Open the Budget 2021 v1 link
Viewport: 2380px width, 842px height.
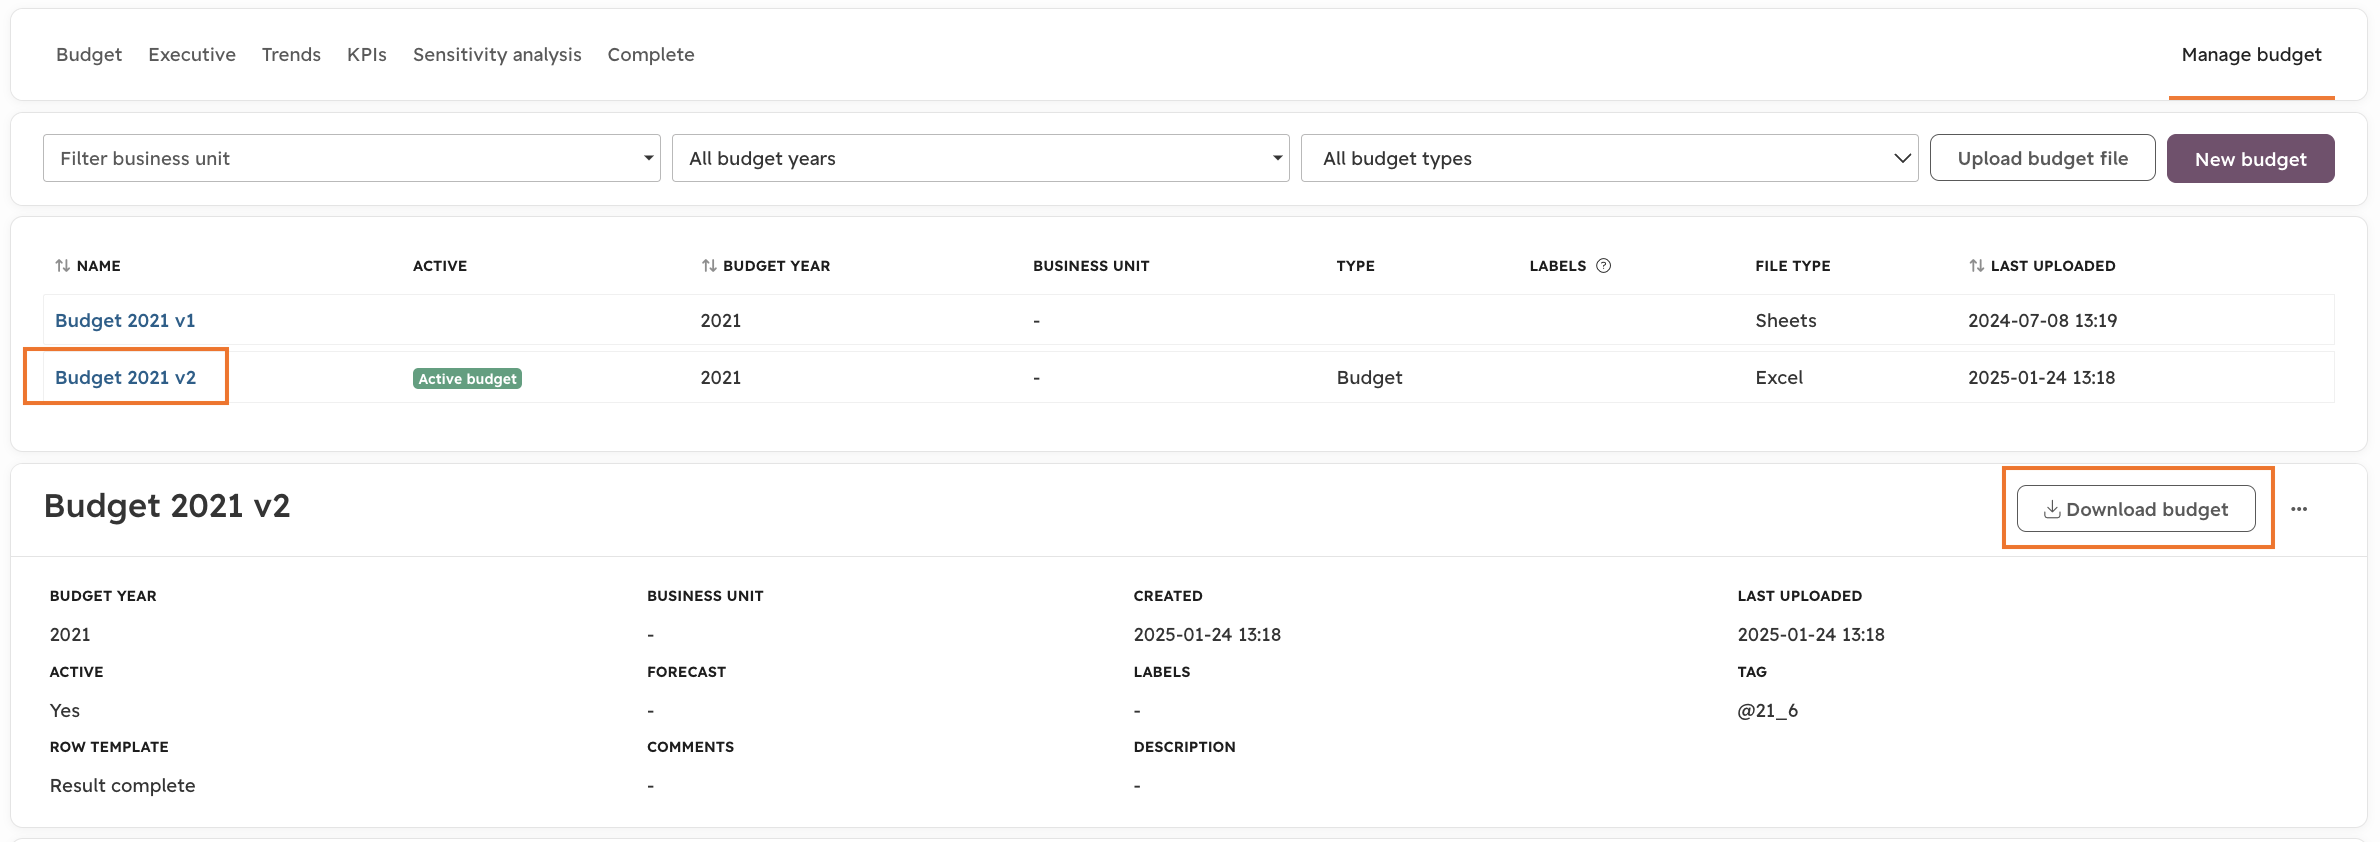pyautogui.click(x=125, y=320)
